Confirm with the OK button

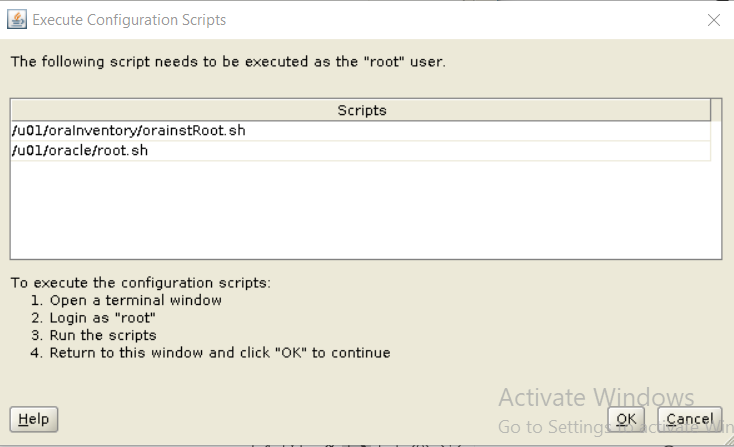626,419
